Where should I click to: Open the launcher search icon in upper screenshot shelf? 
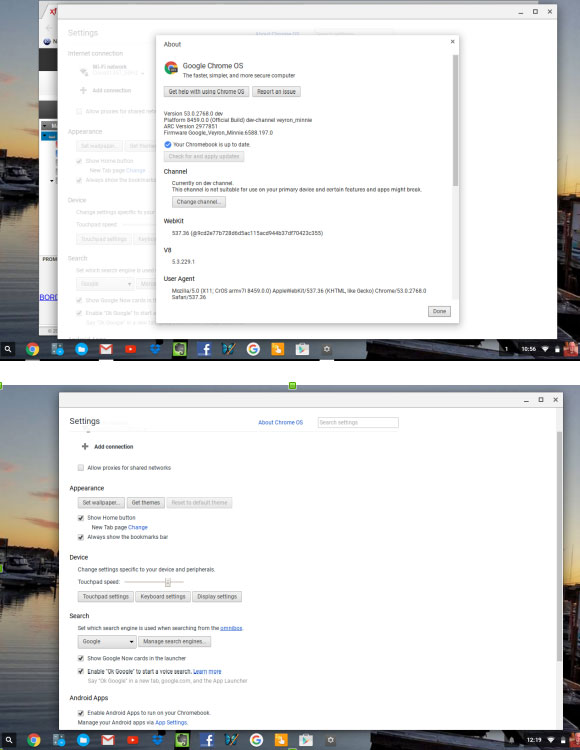tap(8, 349)
